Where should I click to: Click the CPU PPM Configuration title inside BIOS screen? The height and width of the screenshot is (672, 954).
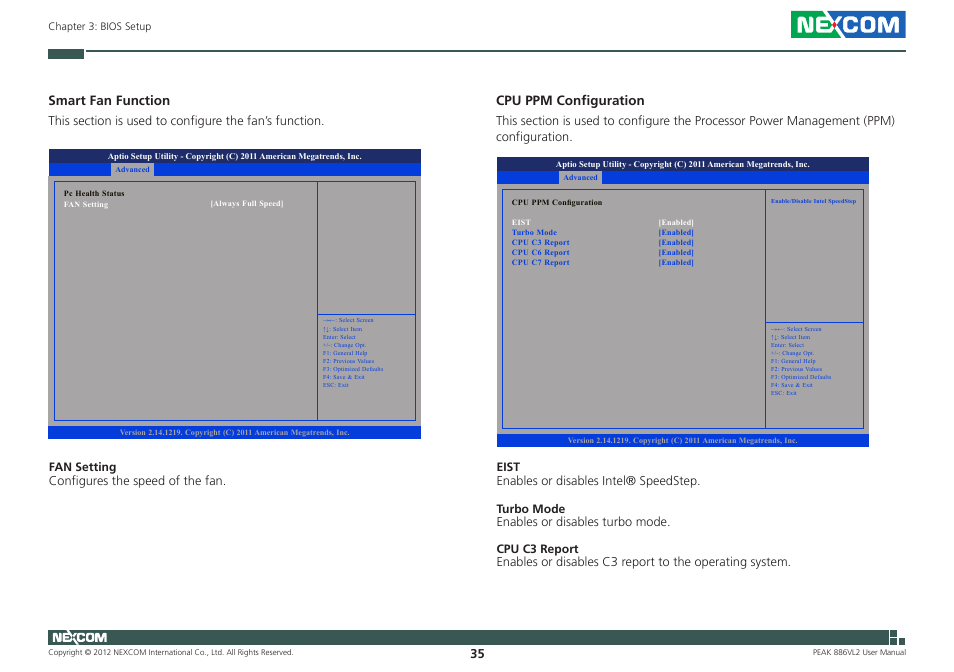557,203
